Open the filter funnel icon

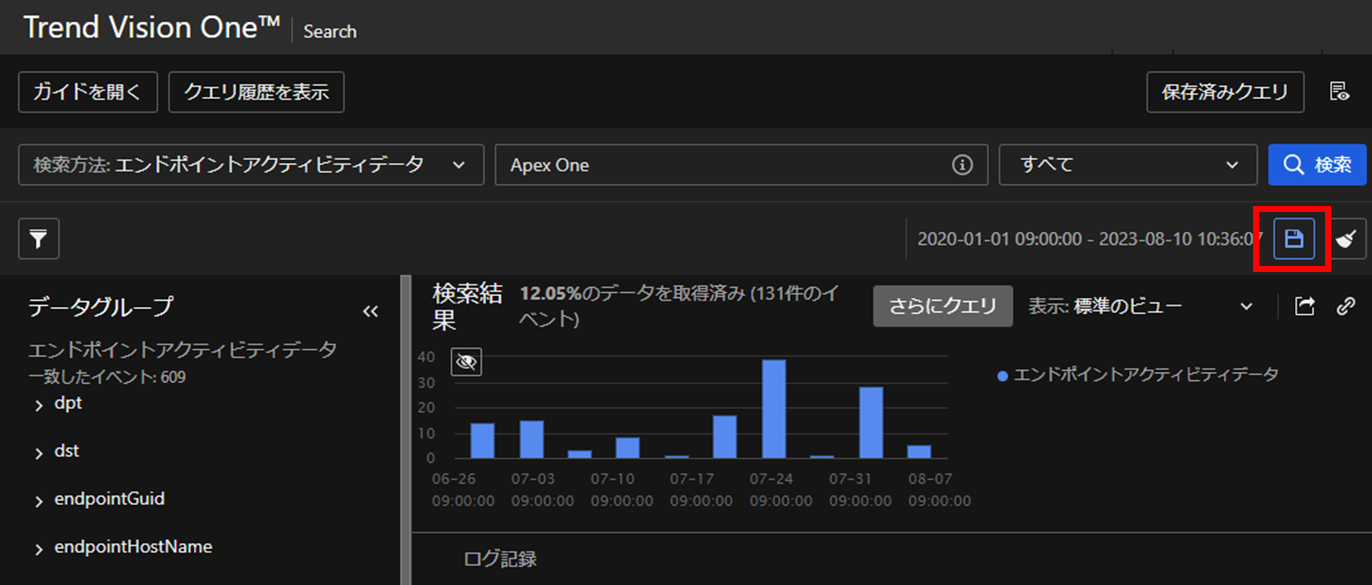[39, 239]
